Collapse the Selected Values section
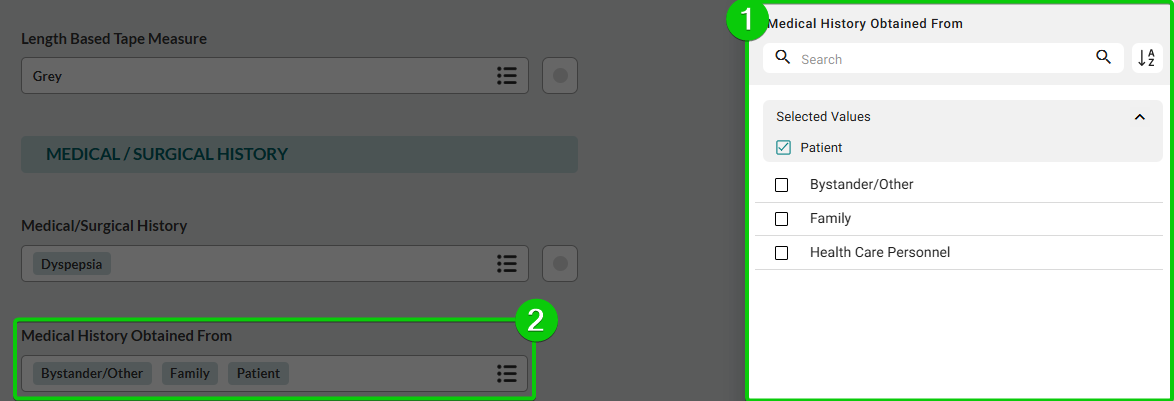Screen dimensions: 1174x401 1140,117
